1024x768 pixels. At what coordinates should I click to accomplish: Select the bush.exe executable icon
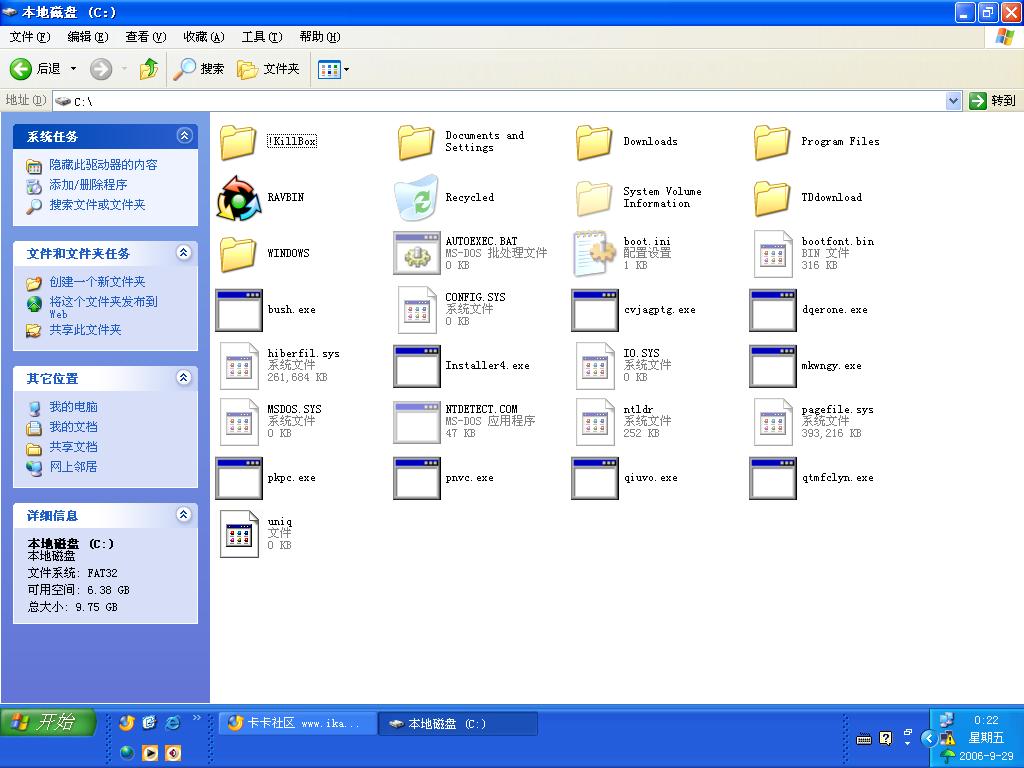coord(239,310)
